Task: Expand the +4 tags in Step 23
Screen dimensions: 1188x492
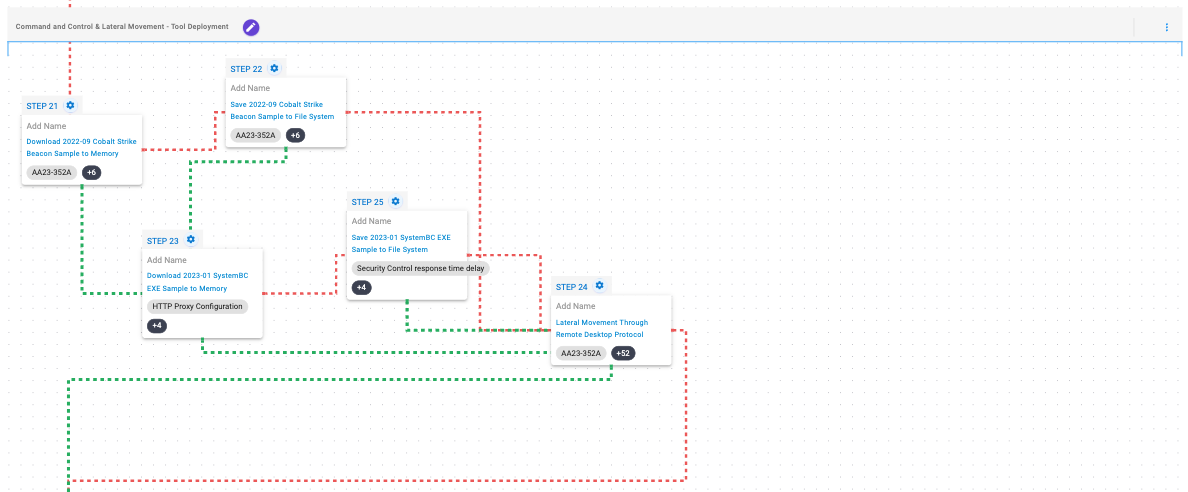Action: tap(157, 325)
